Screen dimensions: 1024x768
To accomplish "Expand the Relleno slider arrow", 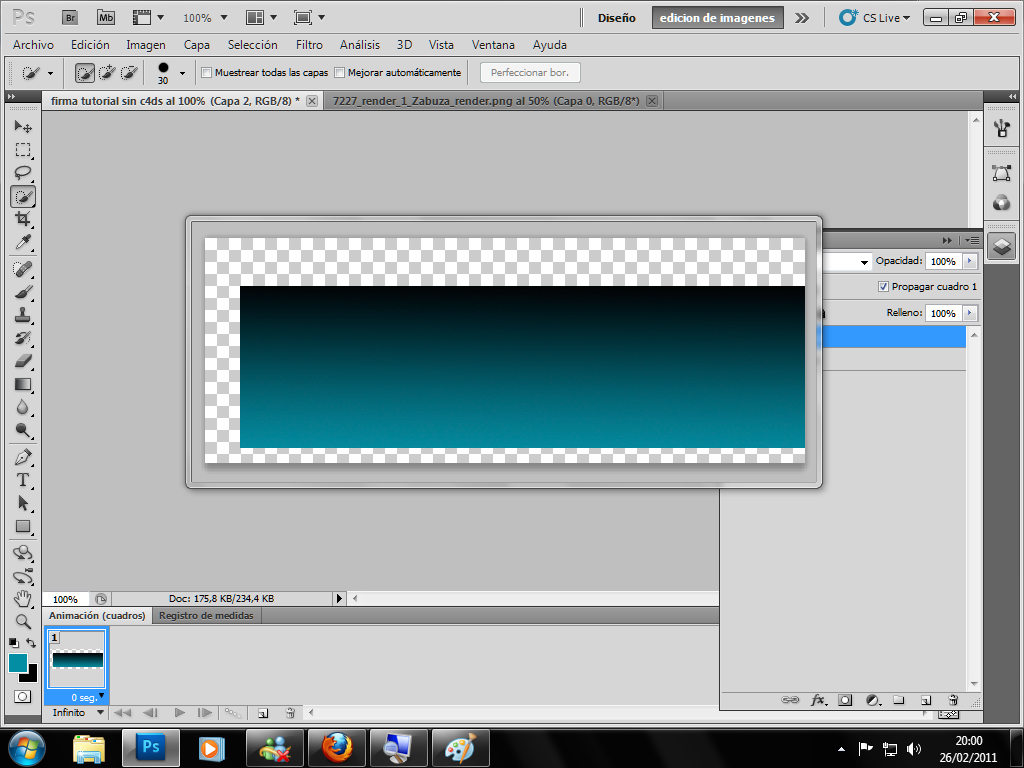I will 970,313.
